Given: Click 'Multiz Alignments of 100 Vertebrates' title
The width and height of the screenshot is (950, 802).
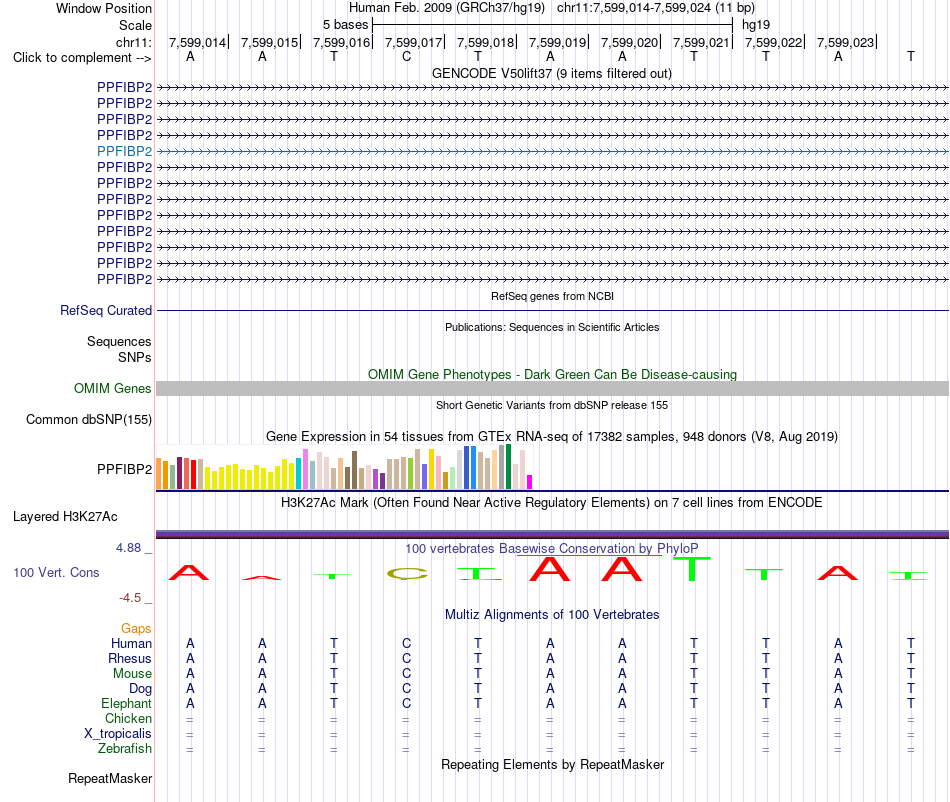Looking at the screenshot, I should (552, 614).
